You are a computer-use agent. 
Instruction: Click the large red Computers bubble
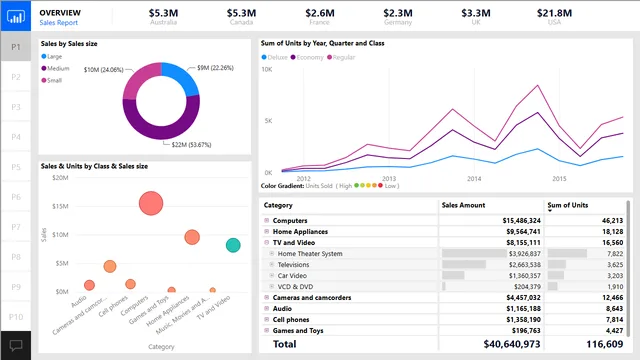click(151, 203)
